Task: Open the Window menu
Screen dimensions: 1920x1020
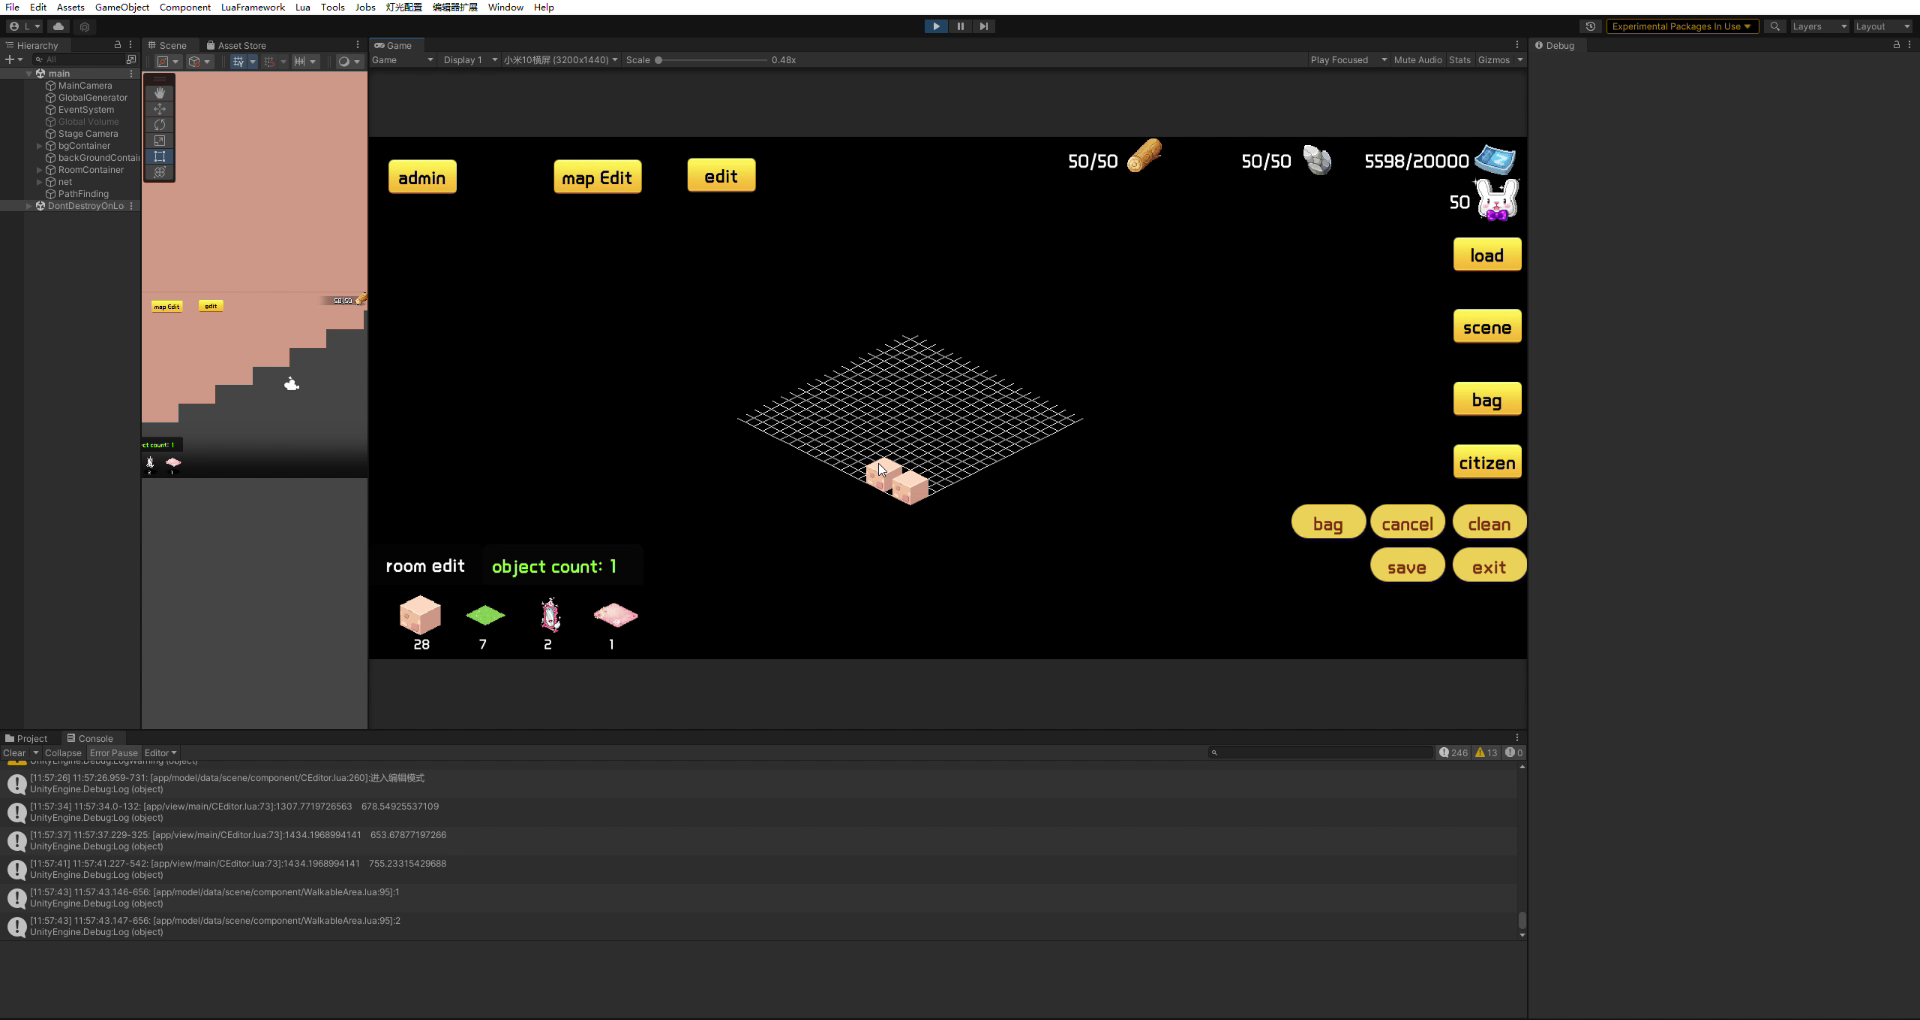Action: click(505, 7)
